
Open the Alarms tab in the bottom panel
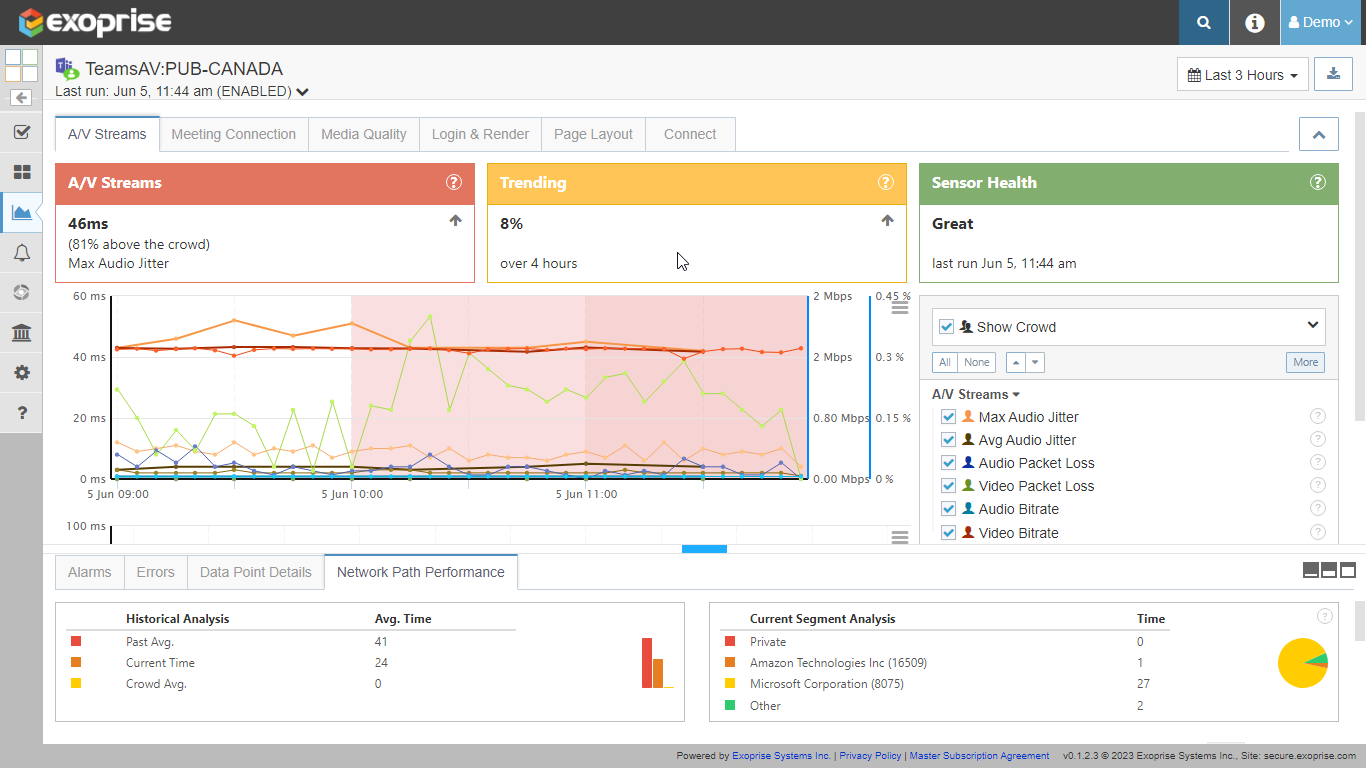click(90, 572)
